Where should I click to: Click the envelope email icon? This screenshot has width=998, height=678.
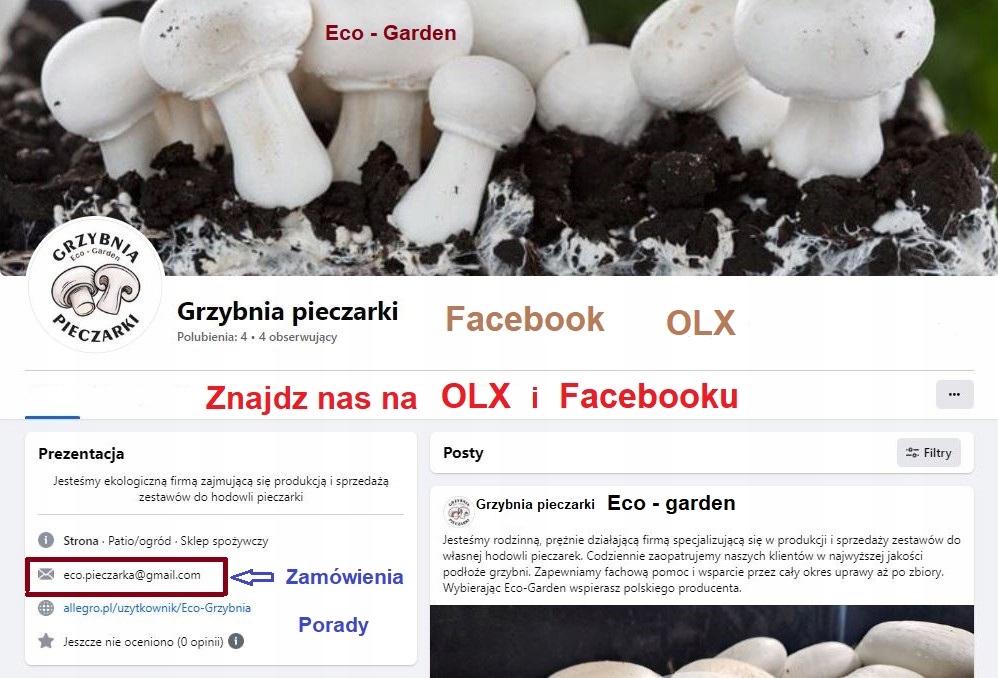46,574
